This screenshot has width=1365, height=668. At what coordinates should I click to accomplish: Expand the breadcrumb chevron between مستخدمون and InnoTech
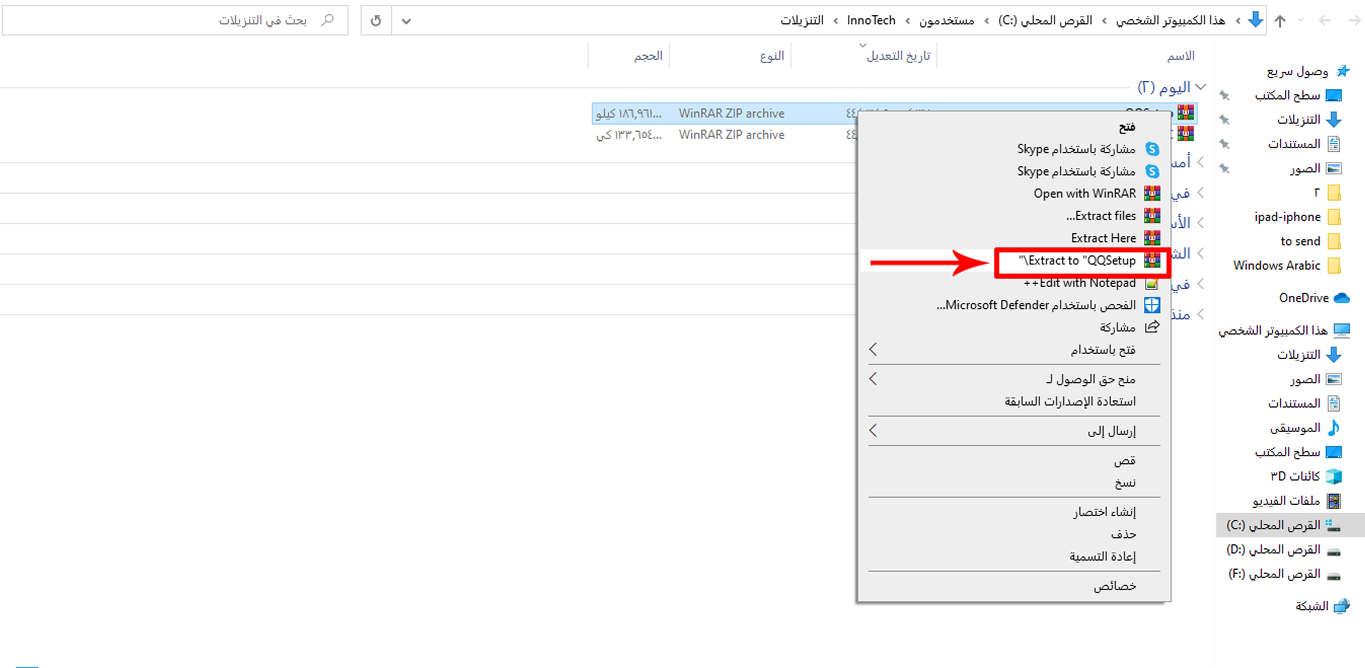coord(908,20)
